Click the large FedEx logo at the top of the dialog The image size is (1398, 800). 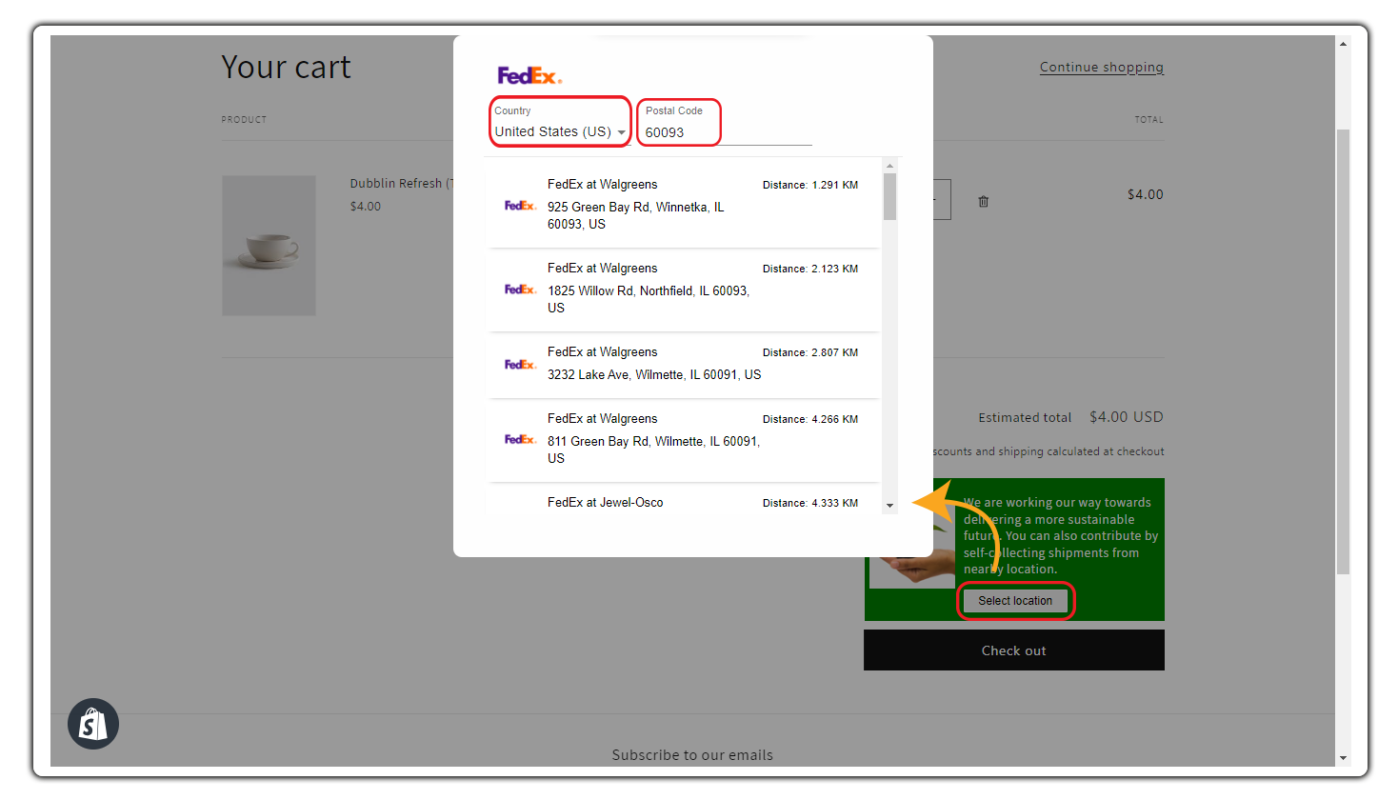point(530,76)
